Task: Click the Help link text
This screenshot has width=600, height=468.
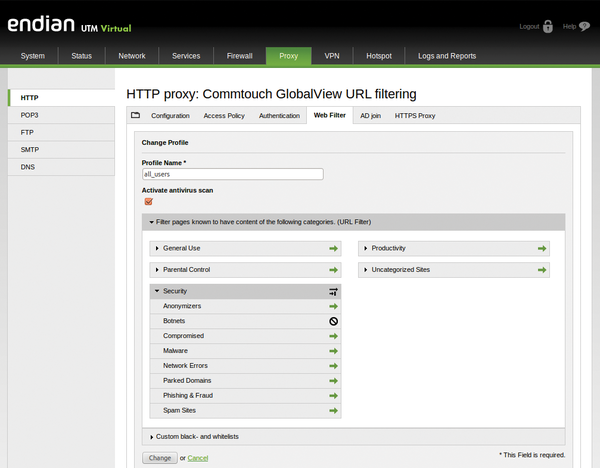Action: [x=569, y=26]
